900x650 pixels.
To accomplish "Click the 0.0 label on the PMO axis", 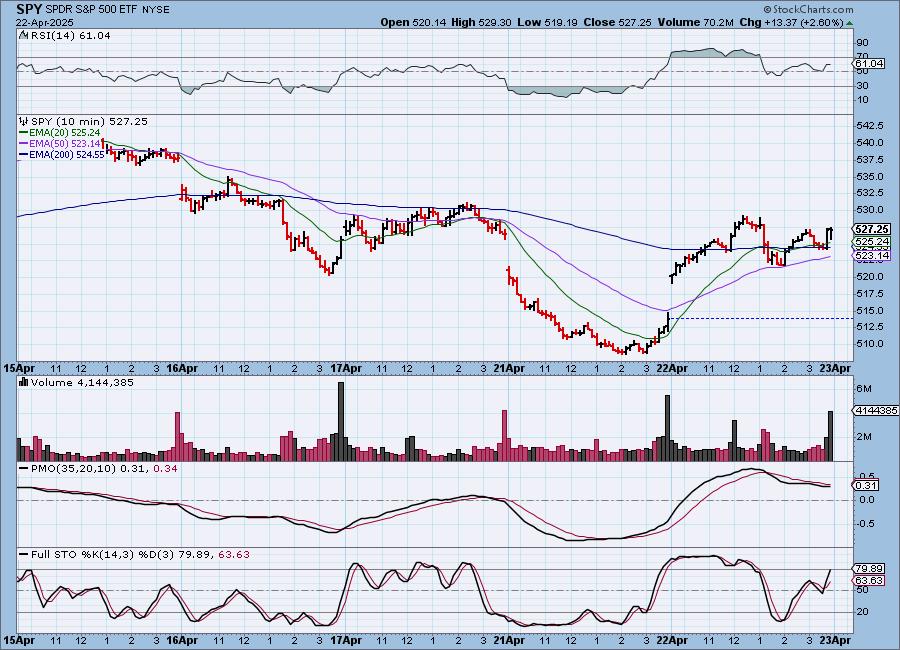I will [867, 500].
